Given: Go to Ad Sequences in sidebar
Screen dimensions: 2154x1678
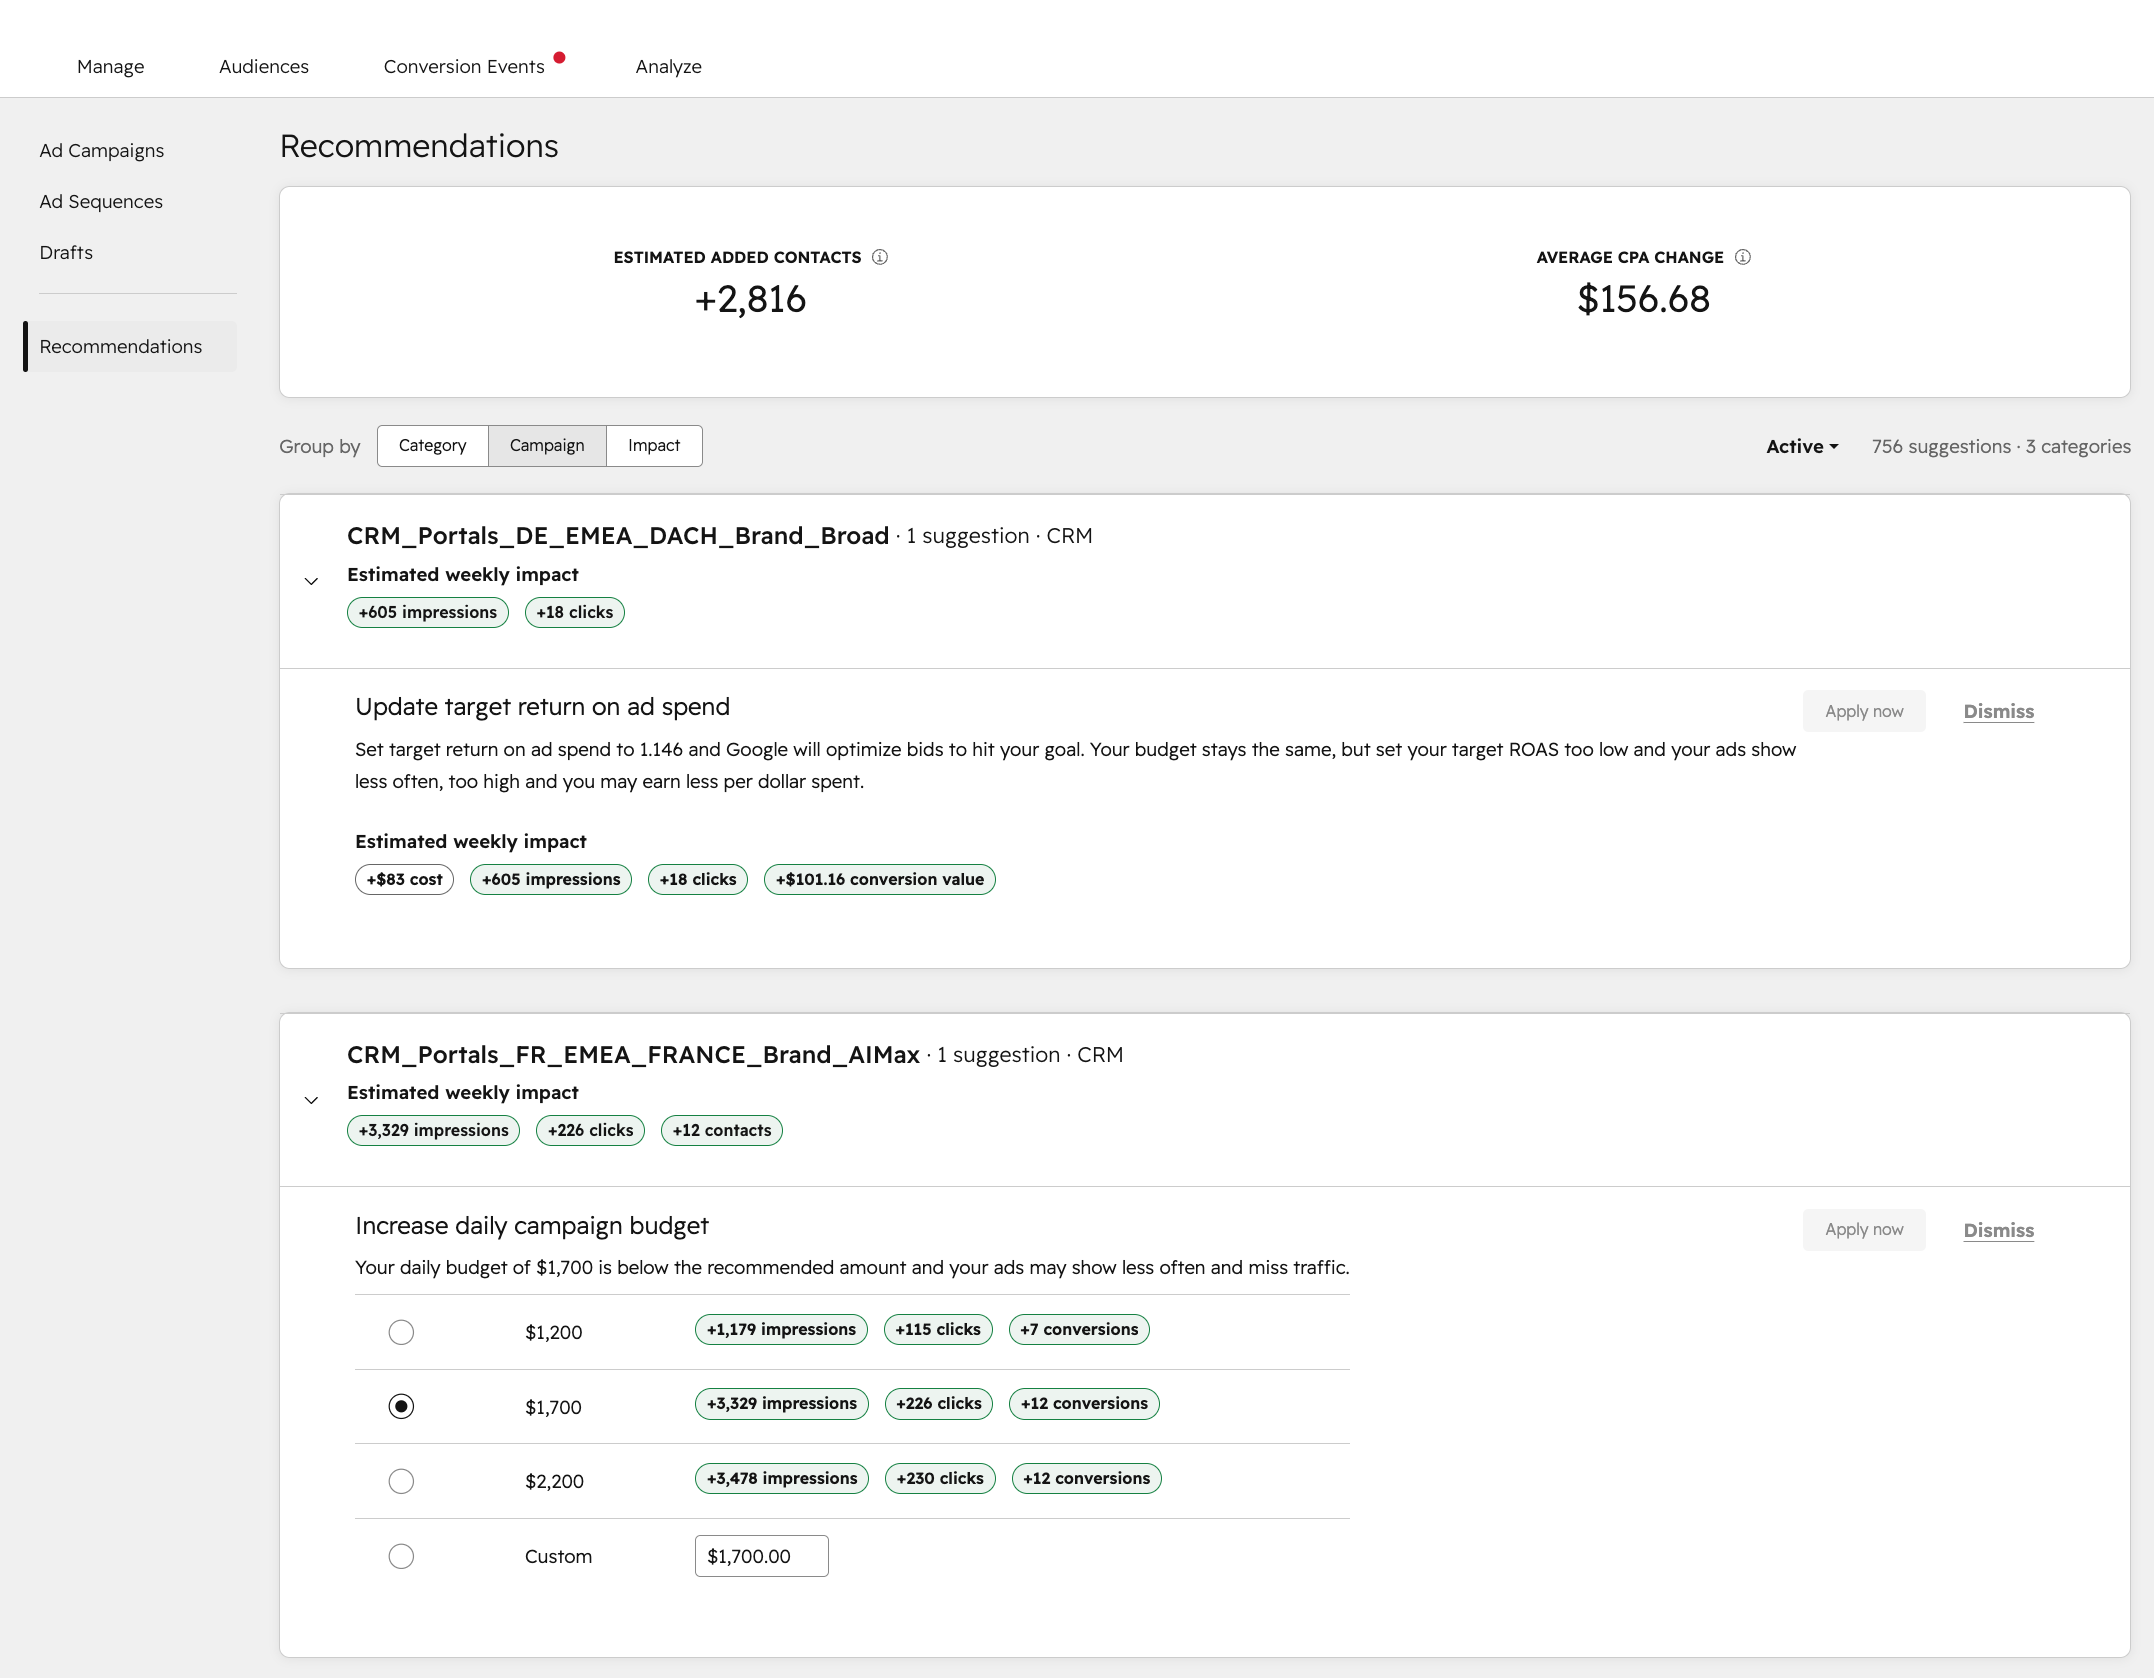Looking at the screenshot, I should tap(101, 201).
